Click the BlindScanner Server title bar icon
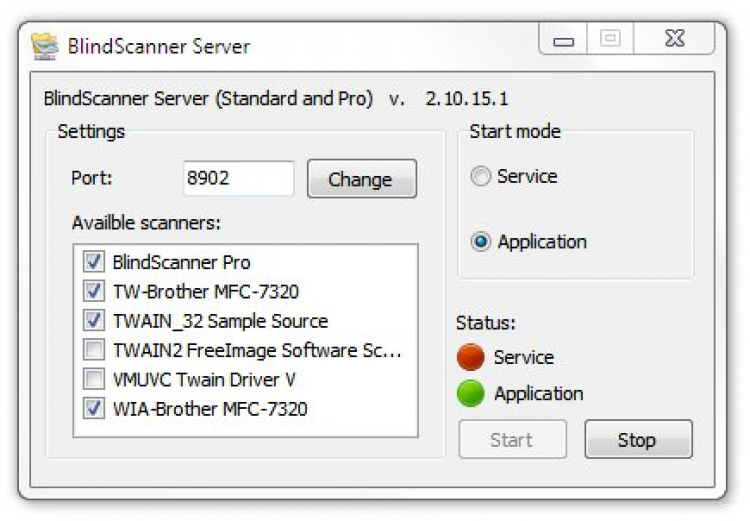Image resolution: width=750 pixels, height=521 pixels. pyautogui.click(x=44, y=46)
